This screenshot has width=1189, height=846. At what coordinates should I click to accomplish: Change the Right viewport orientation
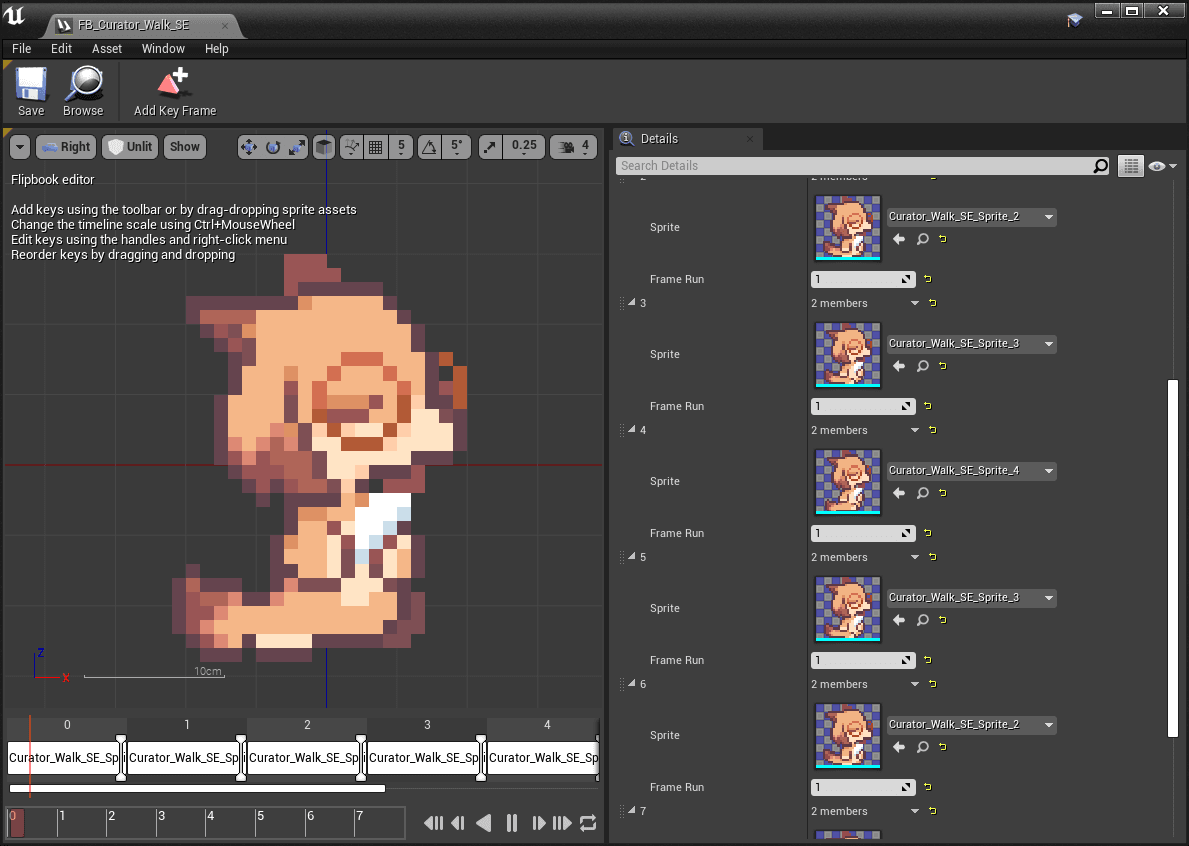66,147
